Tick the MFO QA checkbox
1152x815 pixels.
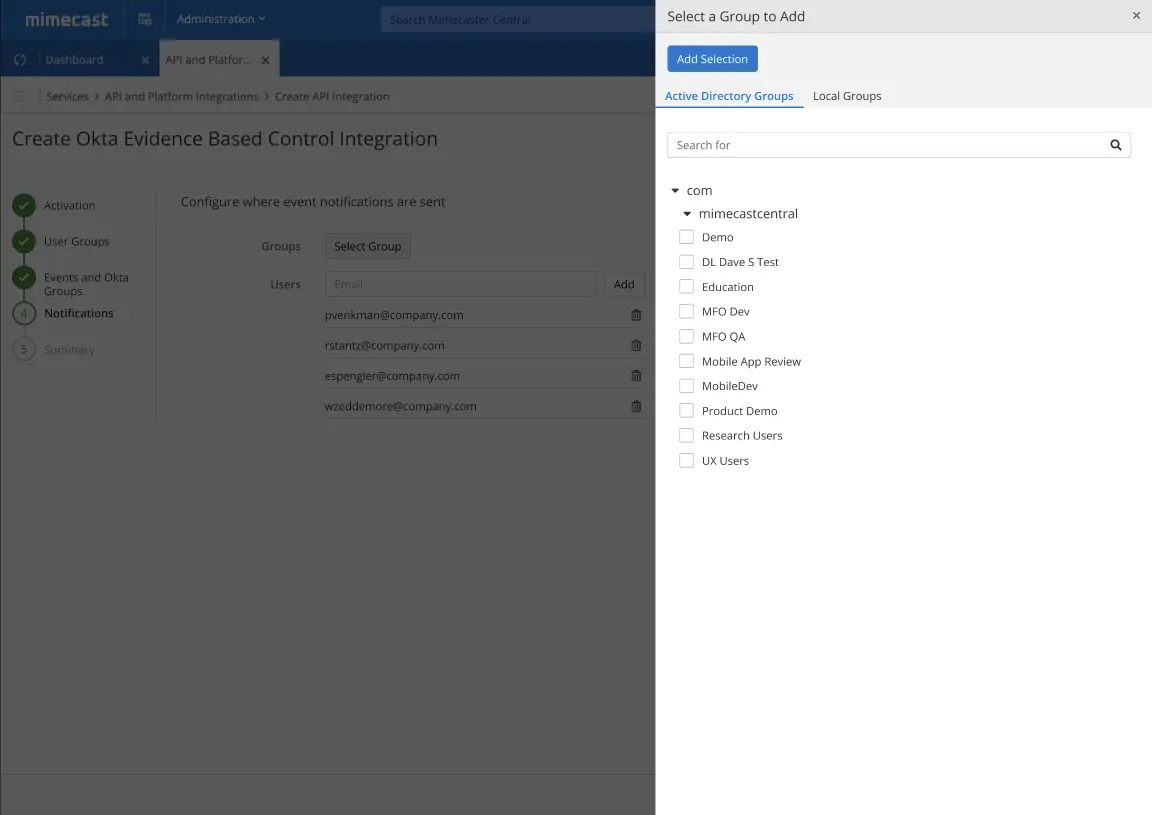pos(686,337)
